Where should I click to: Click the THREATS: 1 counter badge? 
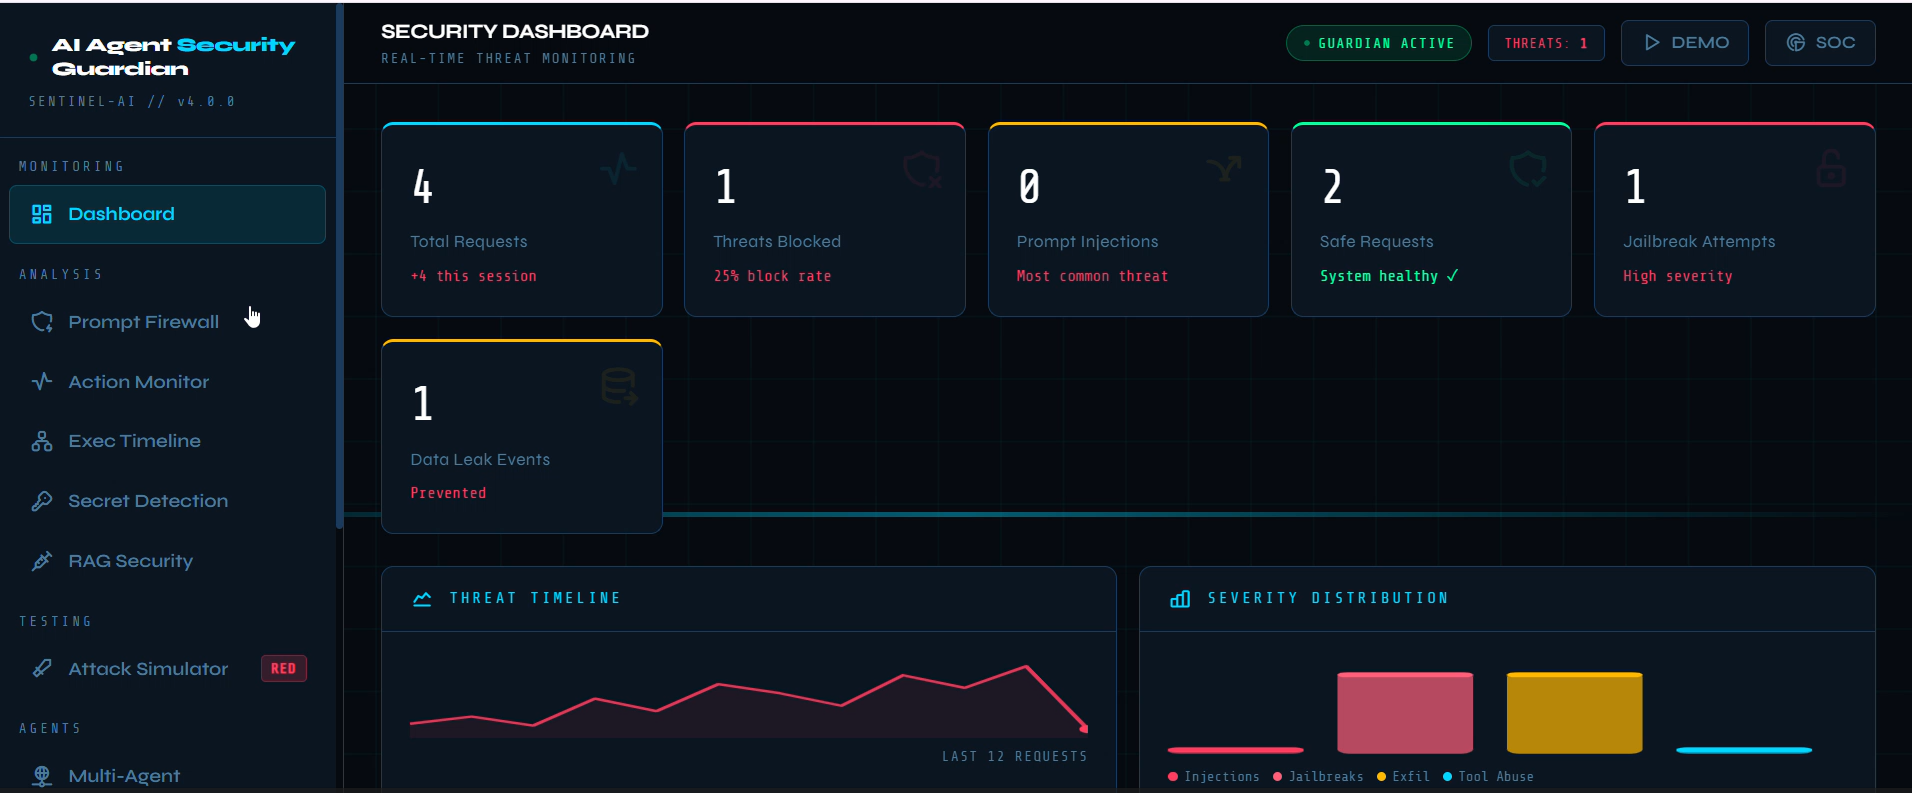click(1546, 43)
